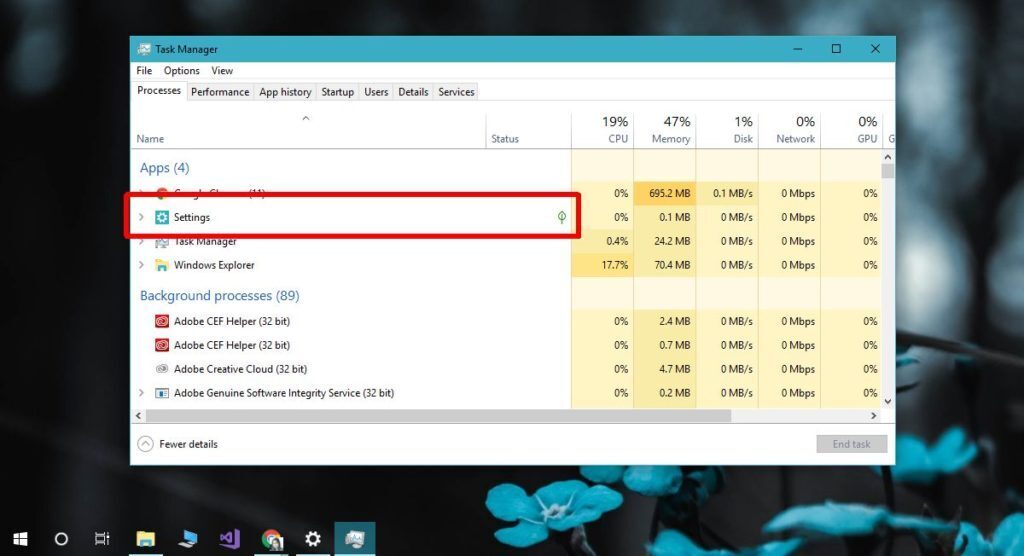Image resolution: width=1024 pixels, height=556 pixels.
Task: Click the green leaf suspended status icon
Action: (x=562, y=217)
